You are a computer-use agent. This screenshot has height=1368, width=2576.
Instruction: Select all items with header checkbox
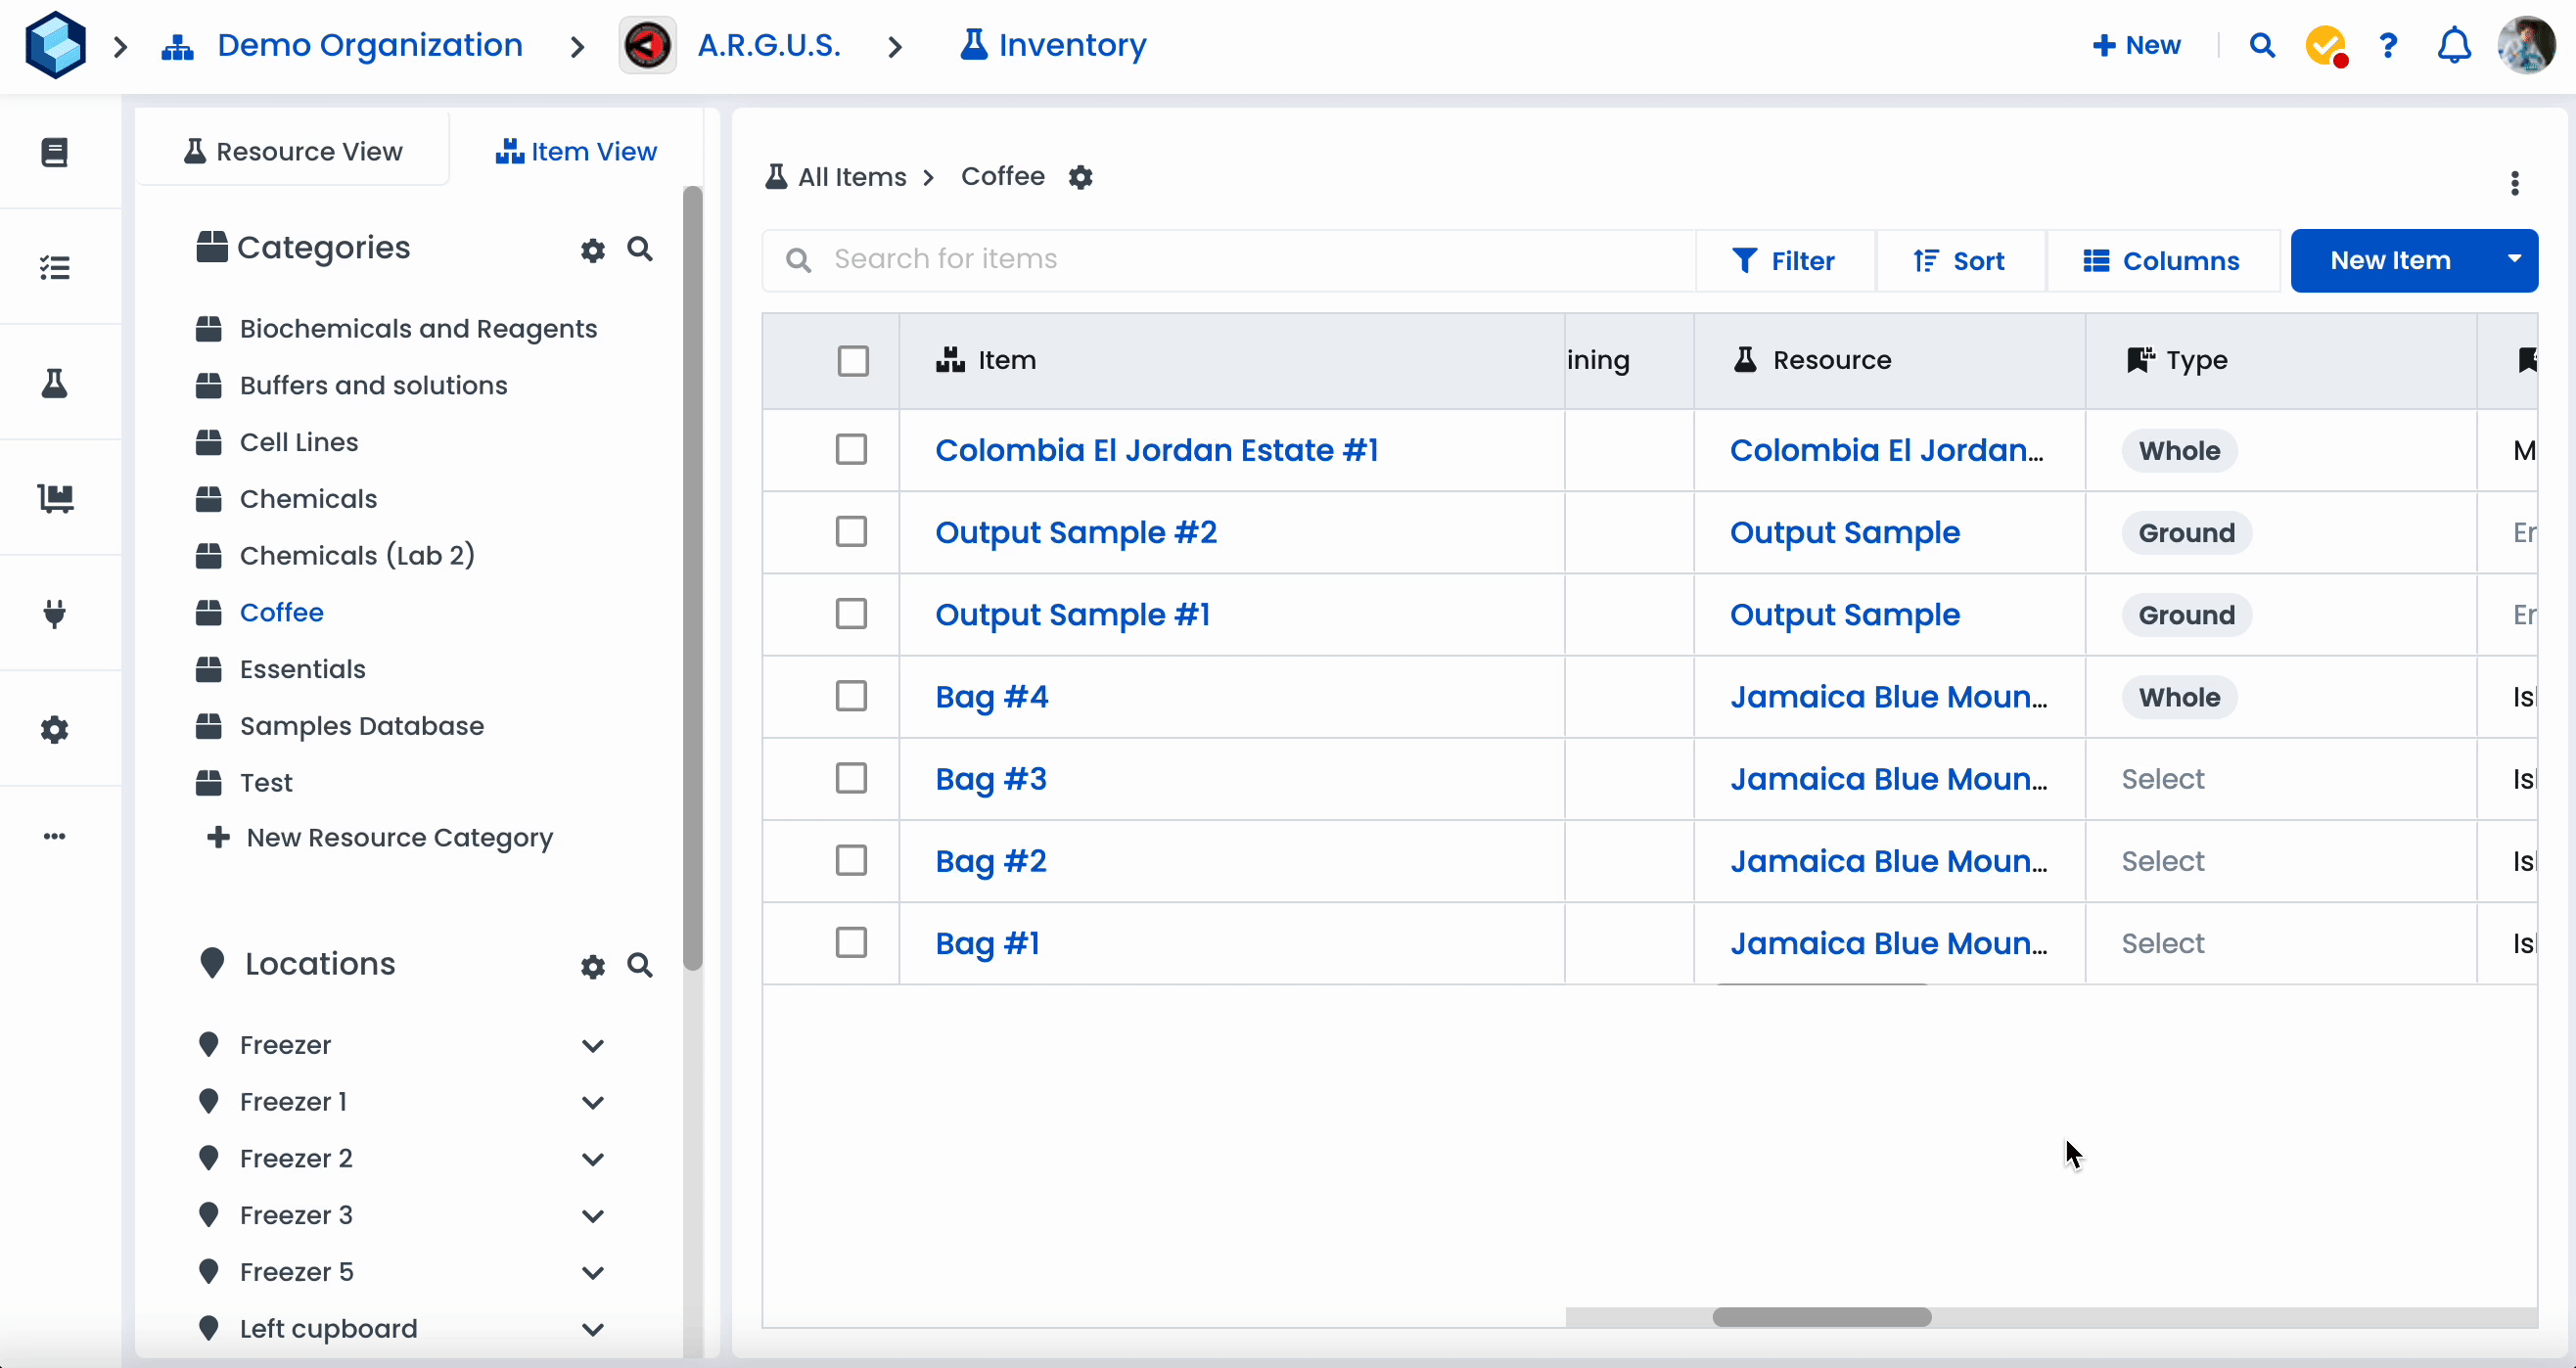point(853,360)
